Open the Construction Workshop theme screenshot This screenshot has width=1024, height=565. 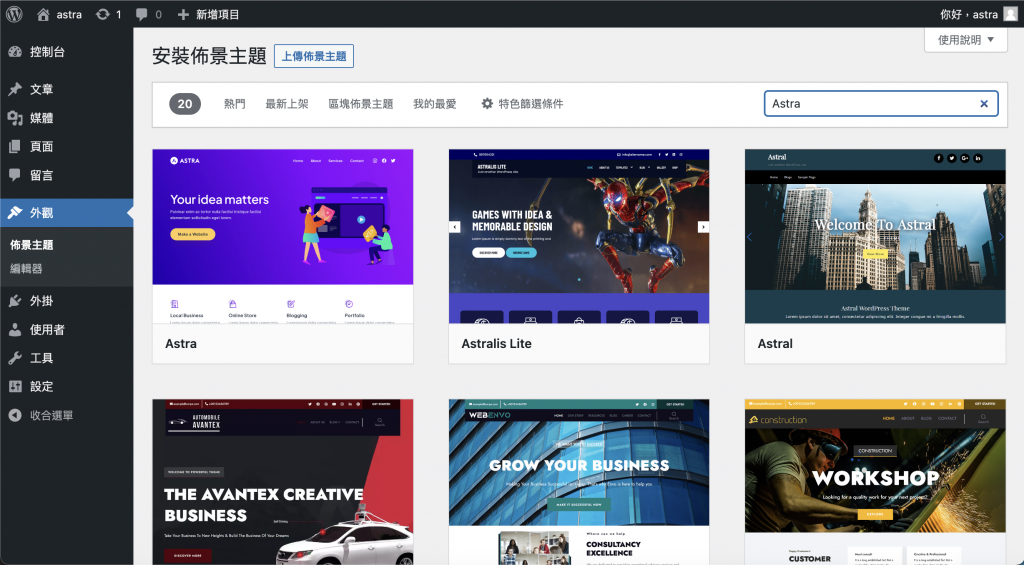(875, 482)
